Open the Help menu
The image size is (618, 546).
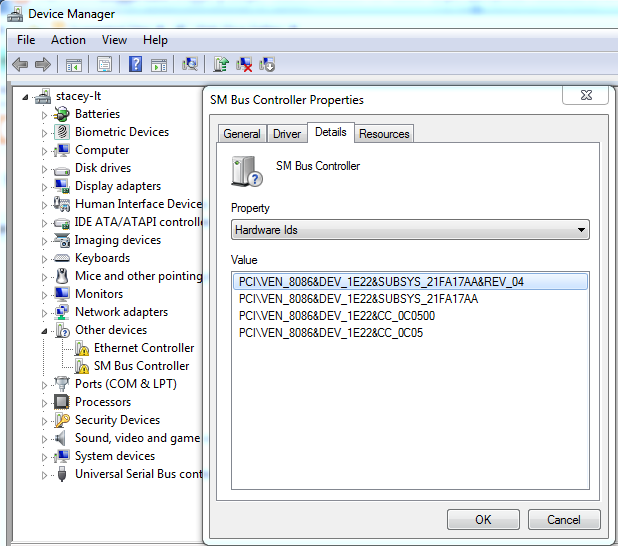pyautogui.click(x=155, y=40)
